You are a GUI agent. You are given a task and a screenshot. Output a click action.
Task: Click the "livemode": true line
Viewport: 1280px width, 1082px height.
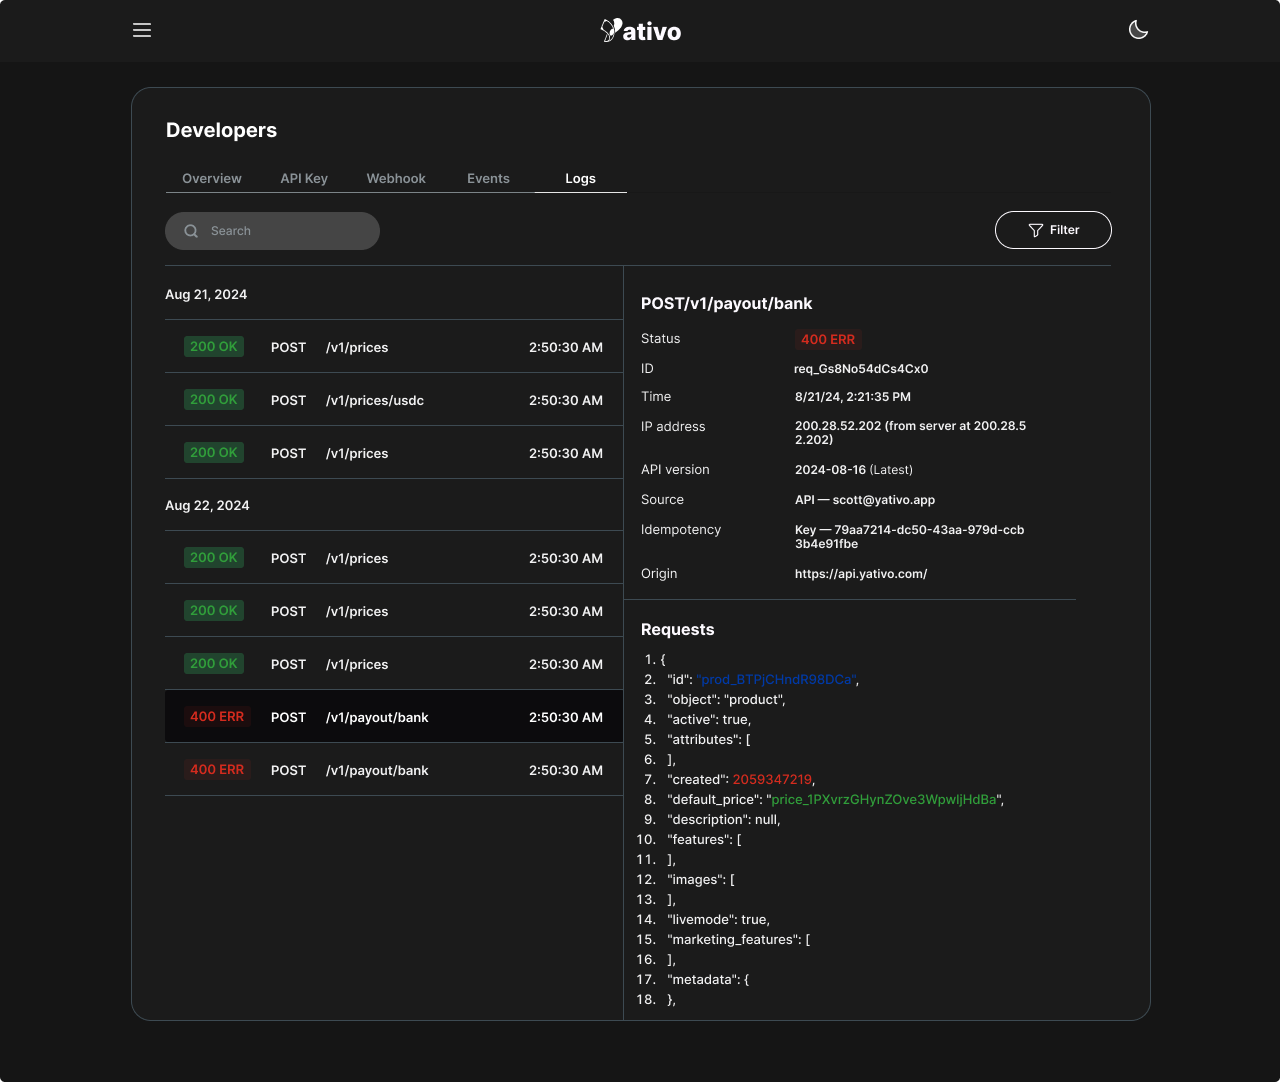click(718, 919)
